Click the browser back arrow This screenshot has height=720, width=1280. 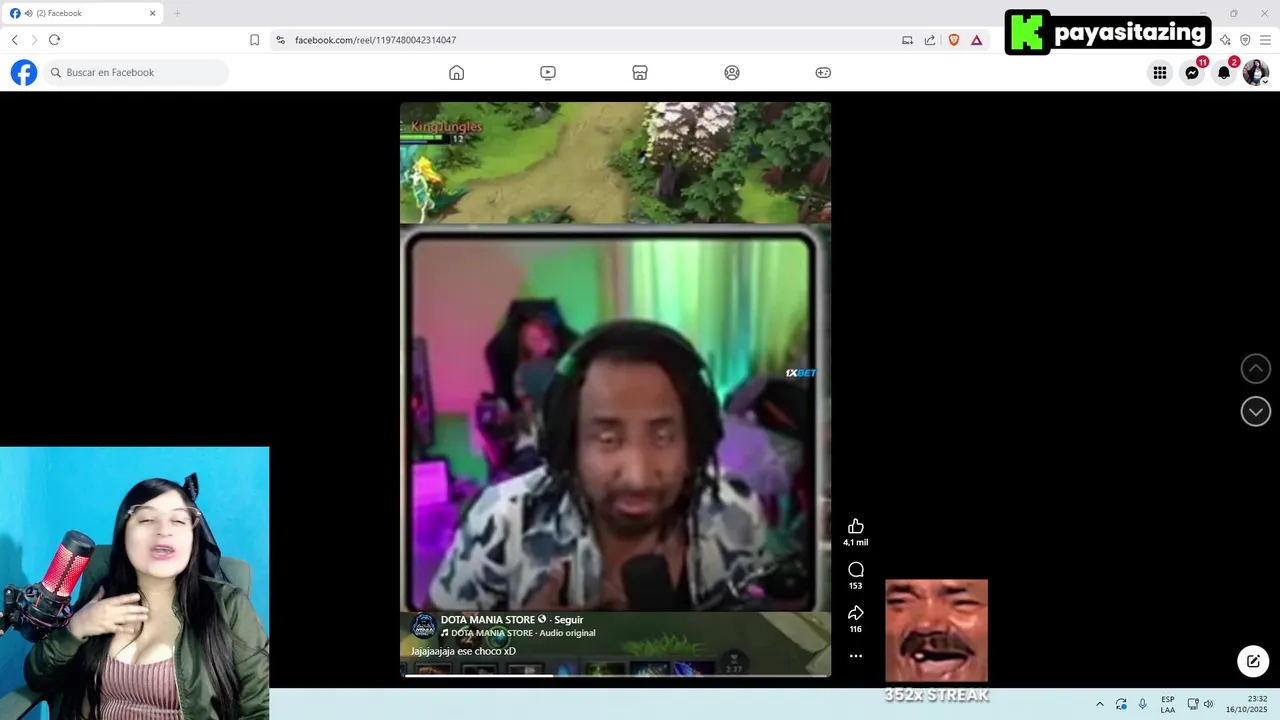(14, 40)
